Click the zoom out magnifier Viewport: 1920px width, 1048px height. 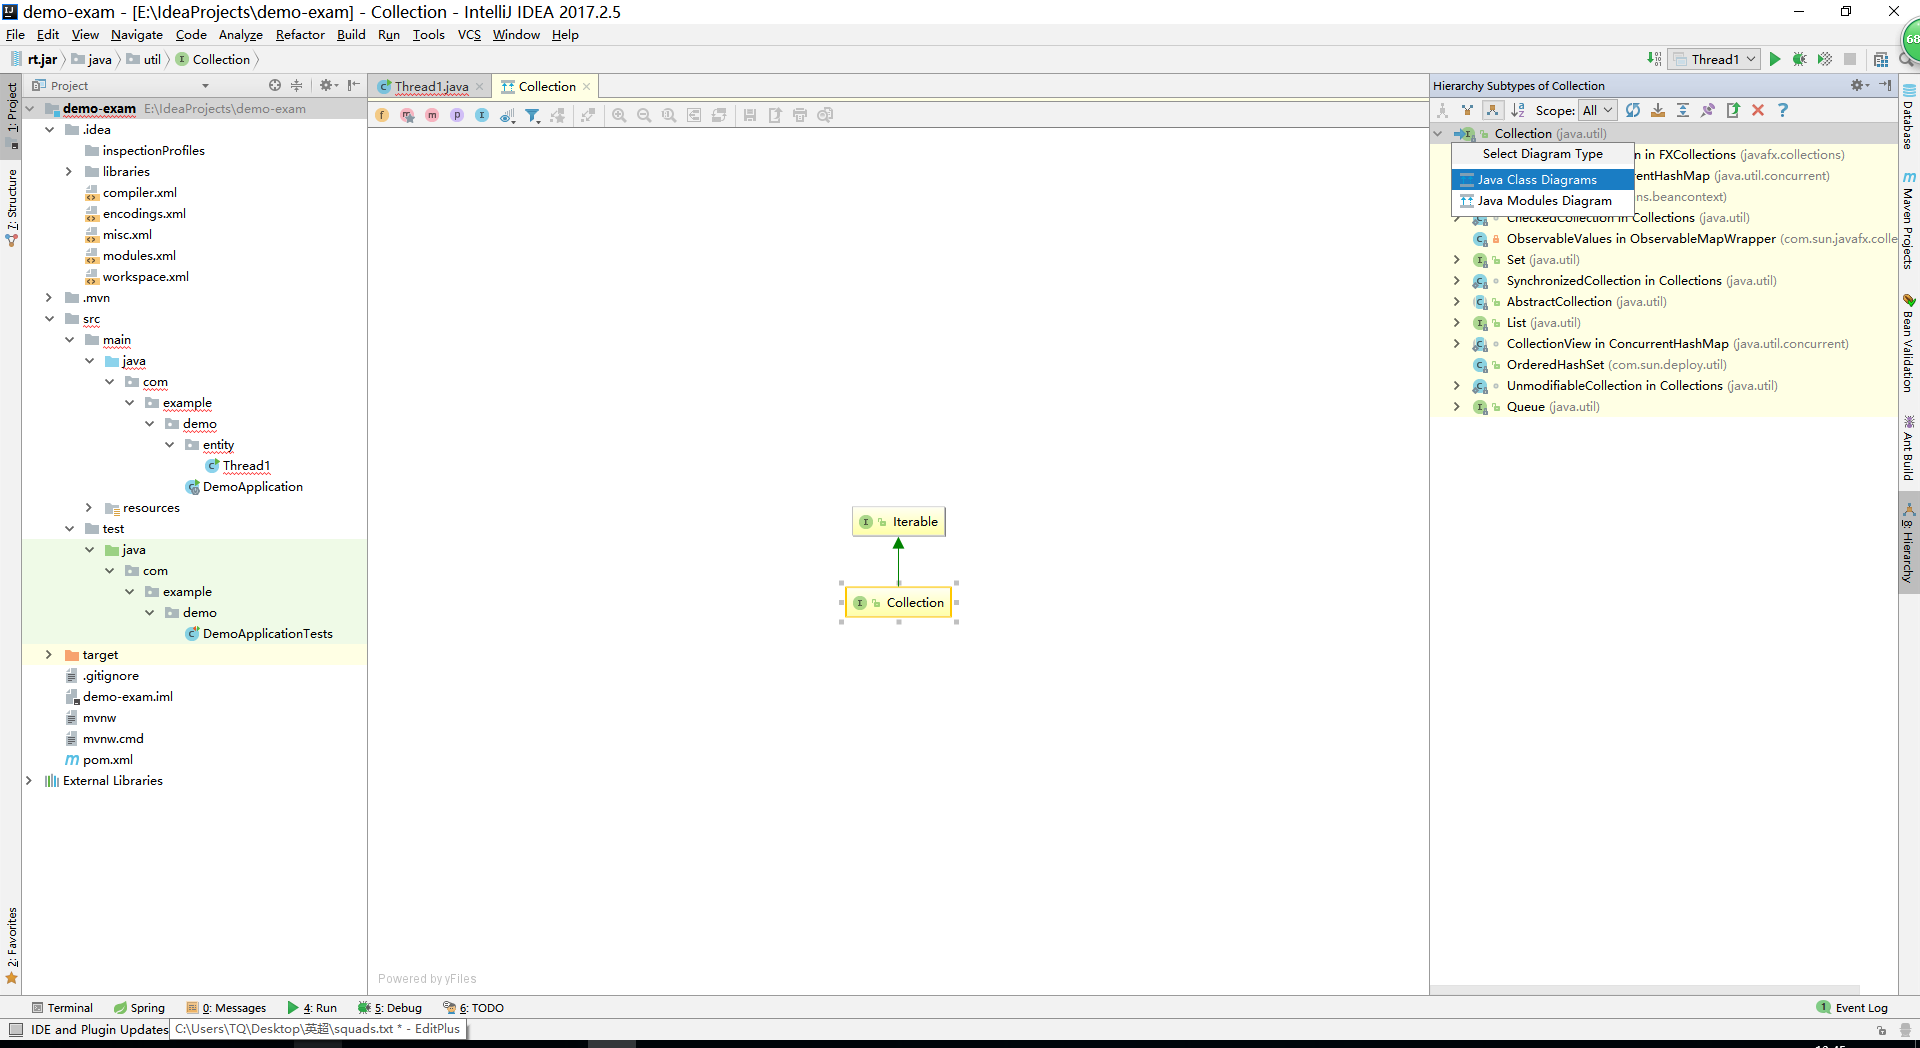click(644, 115)
